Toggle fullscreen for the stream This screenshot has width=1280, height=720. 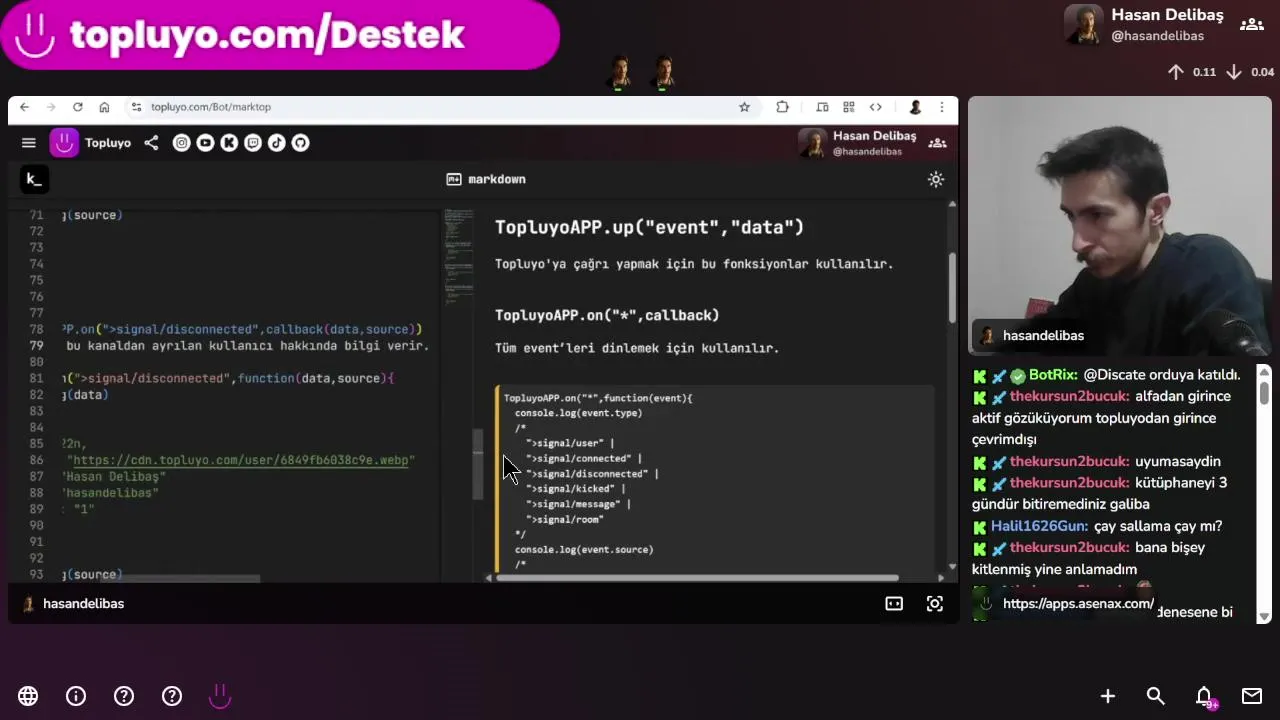coord(935,604)
